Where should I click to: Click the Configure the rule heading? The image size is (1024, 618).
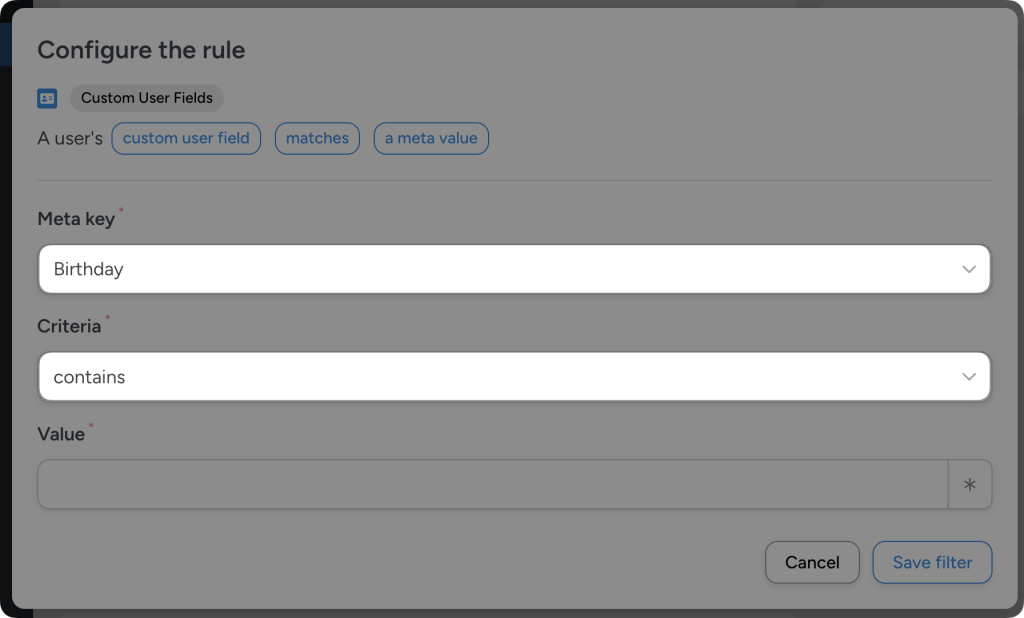tap(140, 50)
